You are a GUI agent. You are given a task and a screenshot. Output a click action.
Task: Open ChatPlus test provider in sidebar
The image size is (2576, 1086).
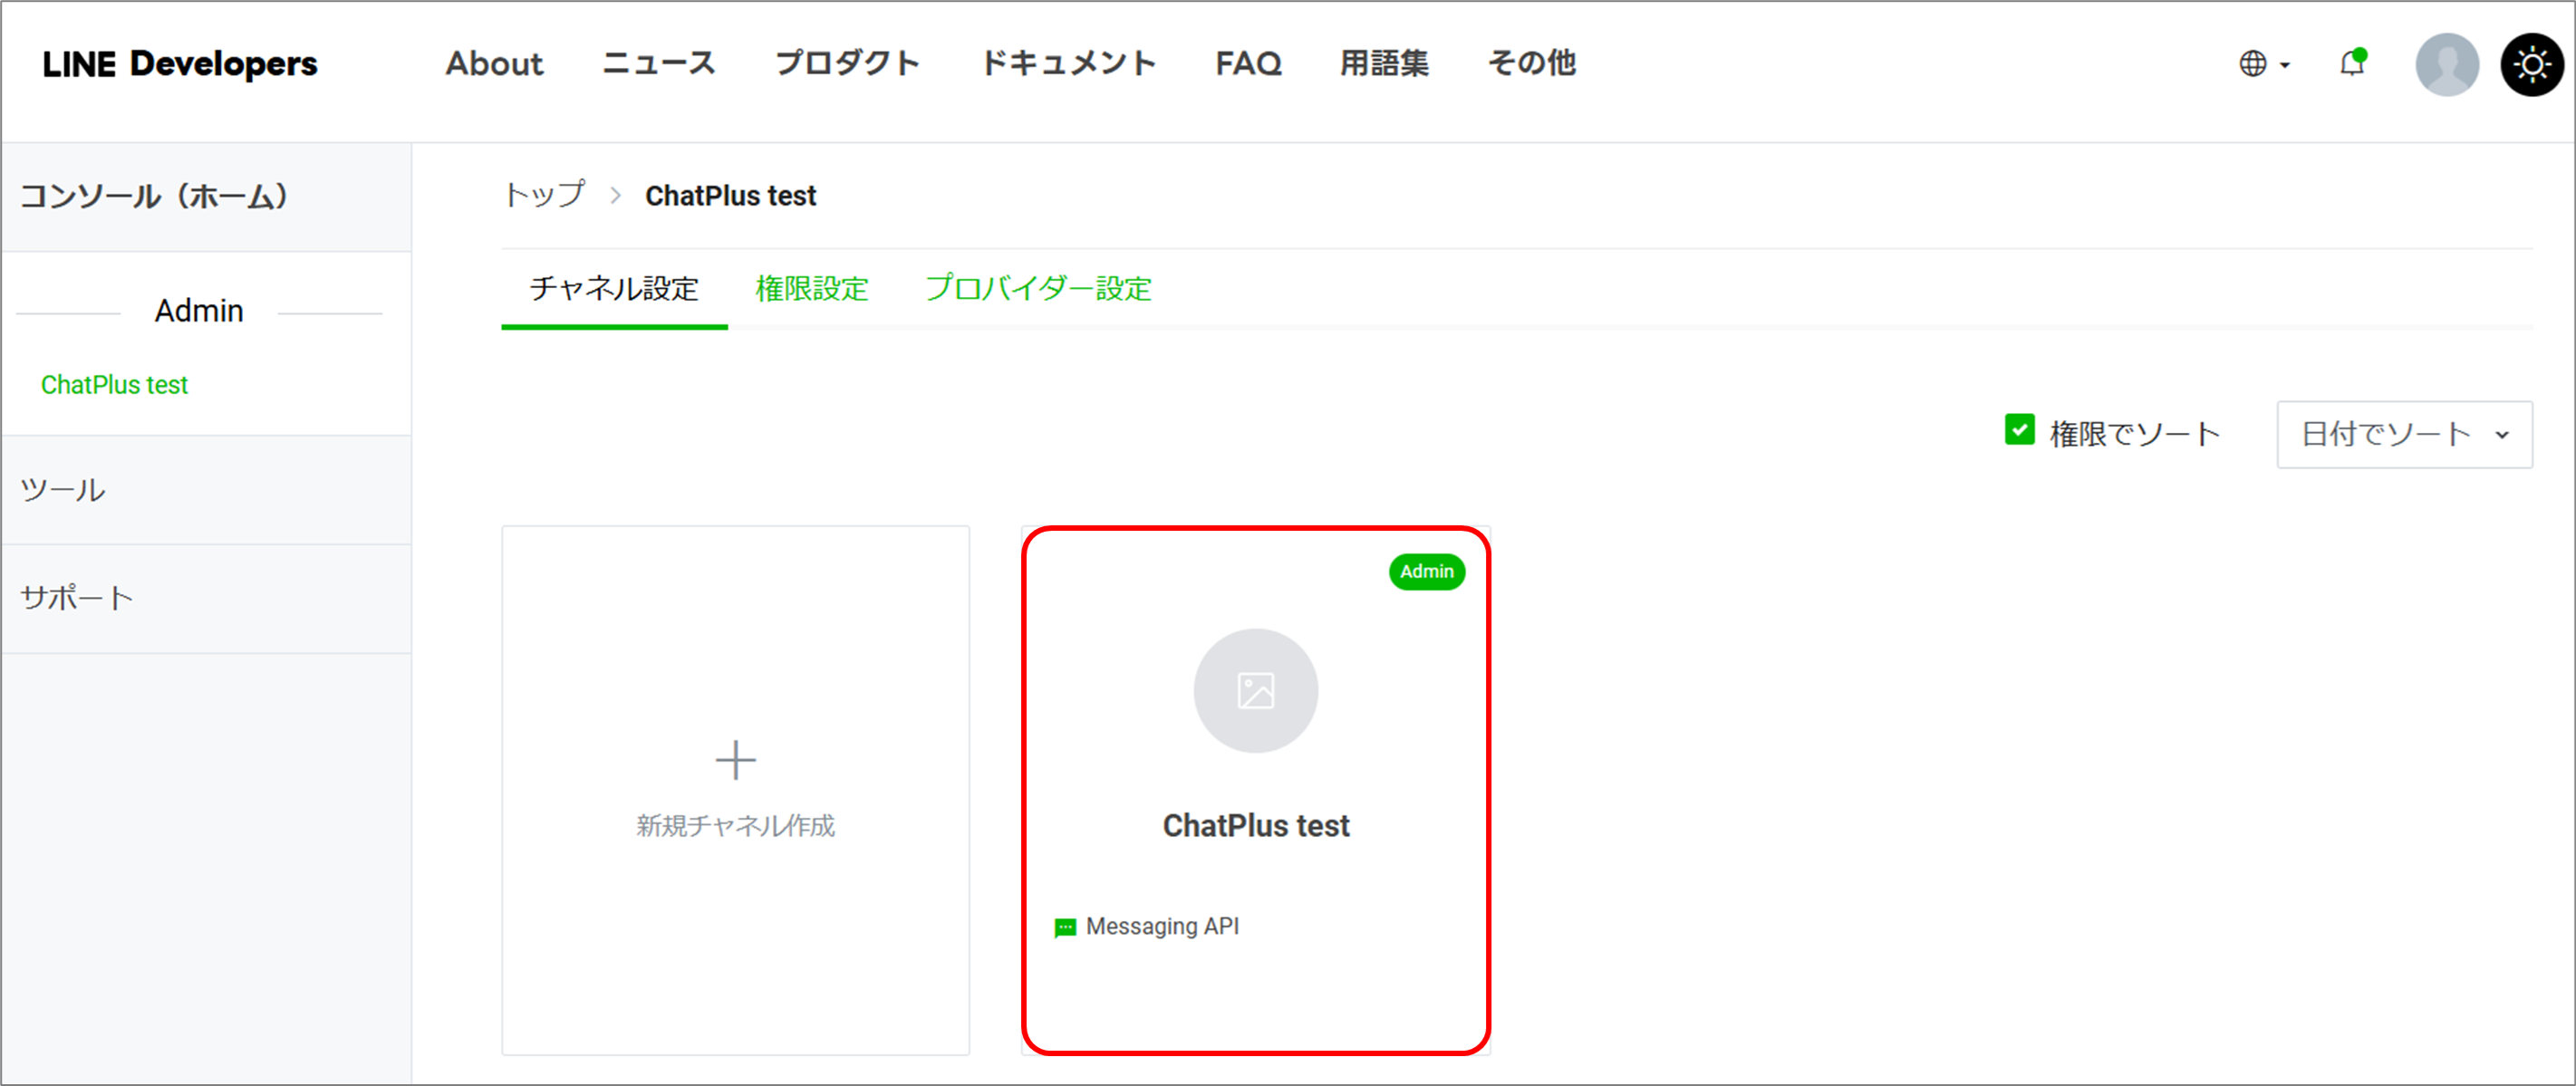pos(114,385)
